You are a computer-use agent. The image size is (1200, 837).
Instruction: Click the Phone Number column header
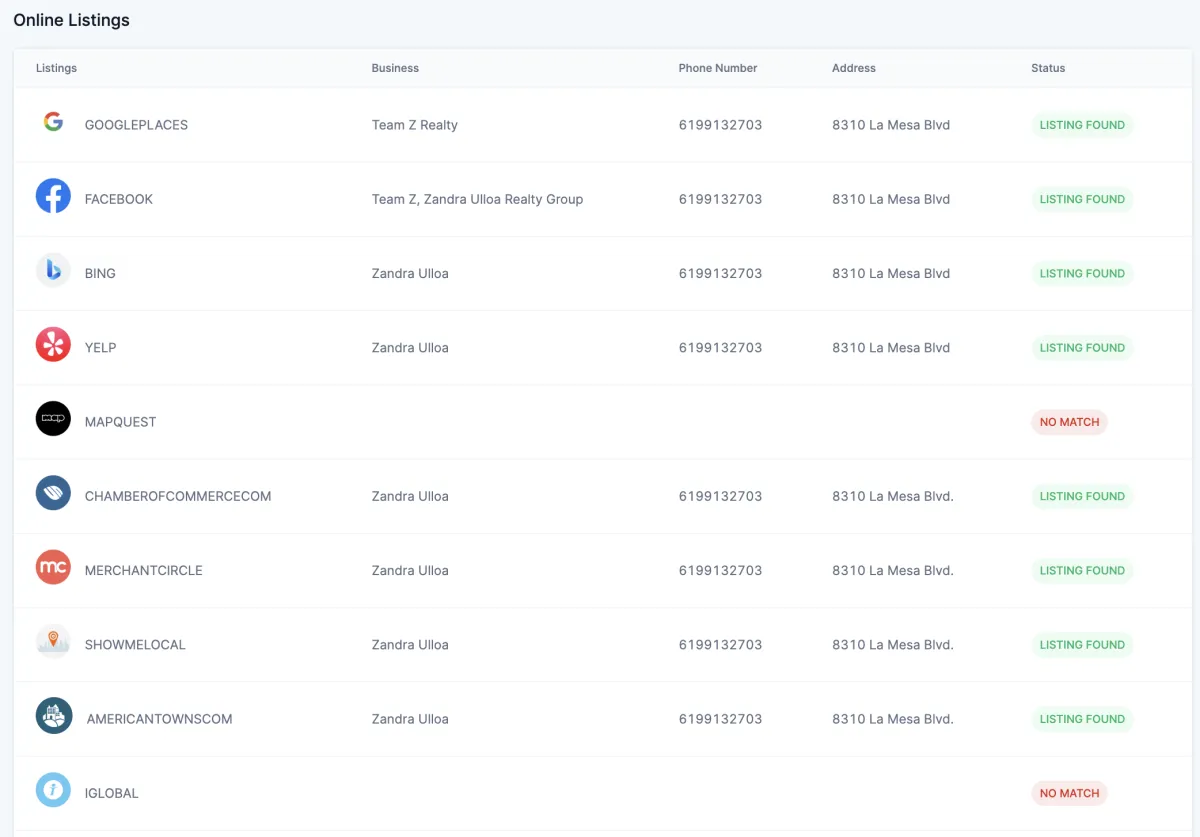[x=718, y=68]
